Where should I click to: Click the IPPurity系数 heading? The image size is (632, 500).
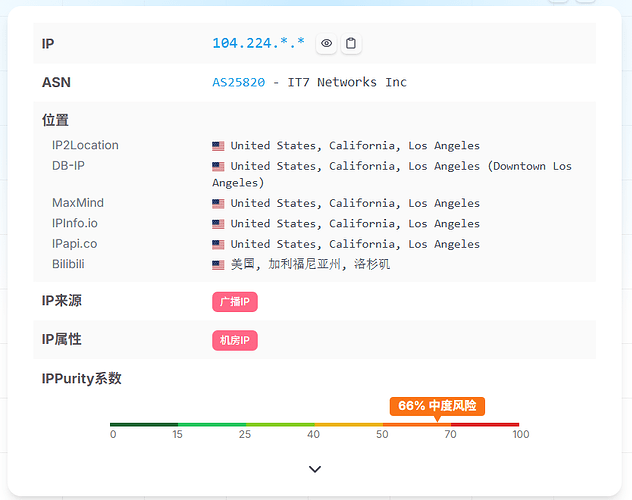[81, 378]
